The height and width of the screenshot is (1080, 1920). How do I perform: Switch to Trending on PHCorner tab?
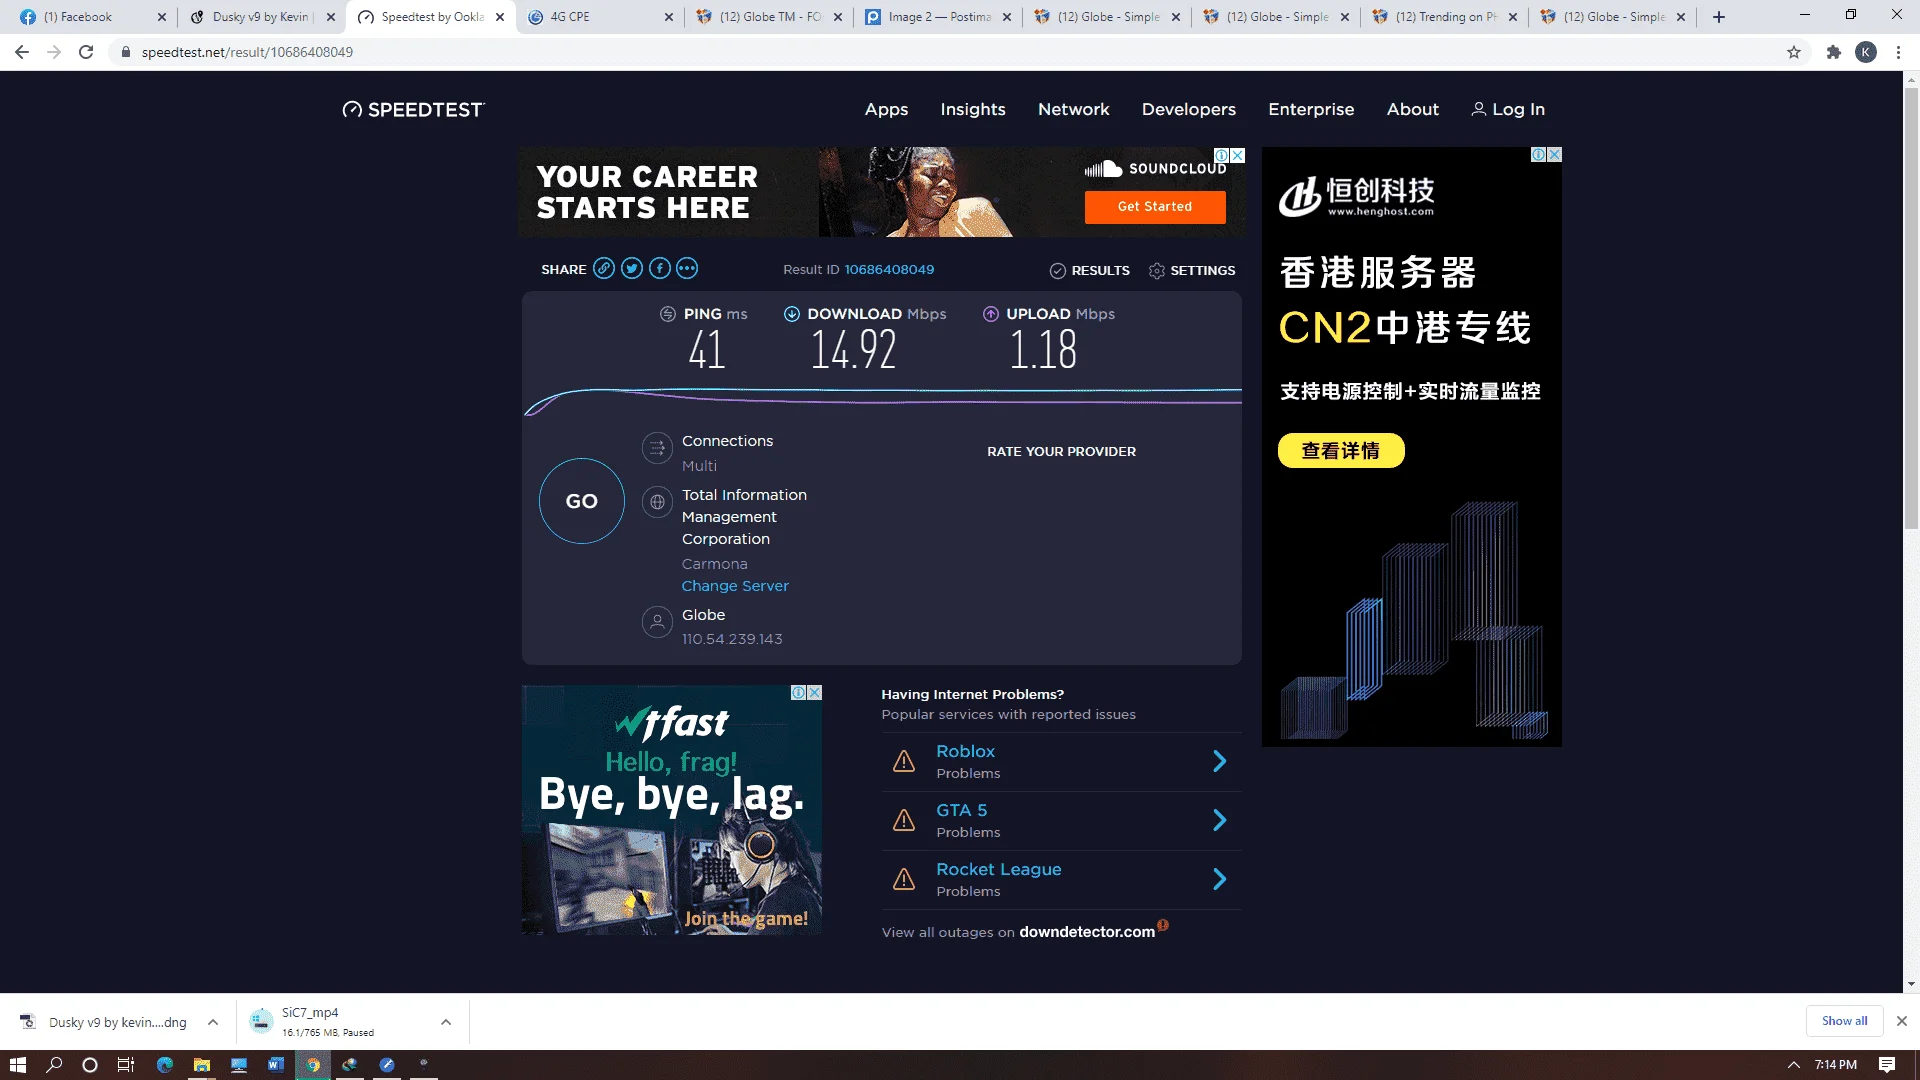(1446, 17)
